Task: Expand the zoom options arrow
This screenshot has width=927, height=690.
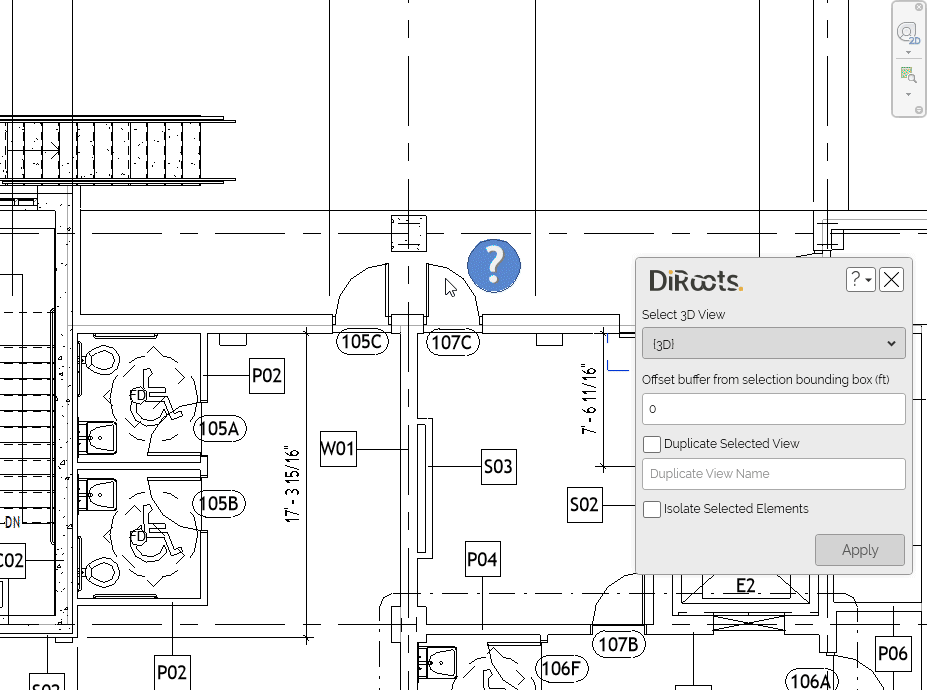Action: (x=908, y=94)
